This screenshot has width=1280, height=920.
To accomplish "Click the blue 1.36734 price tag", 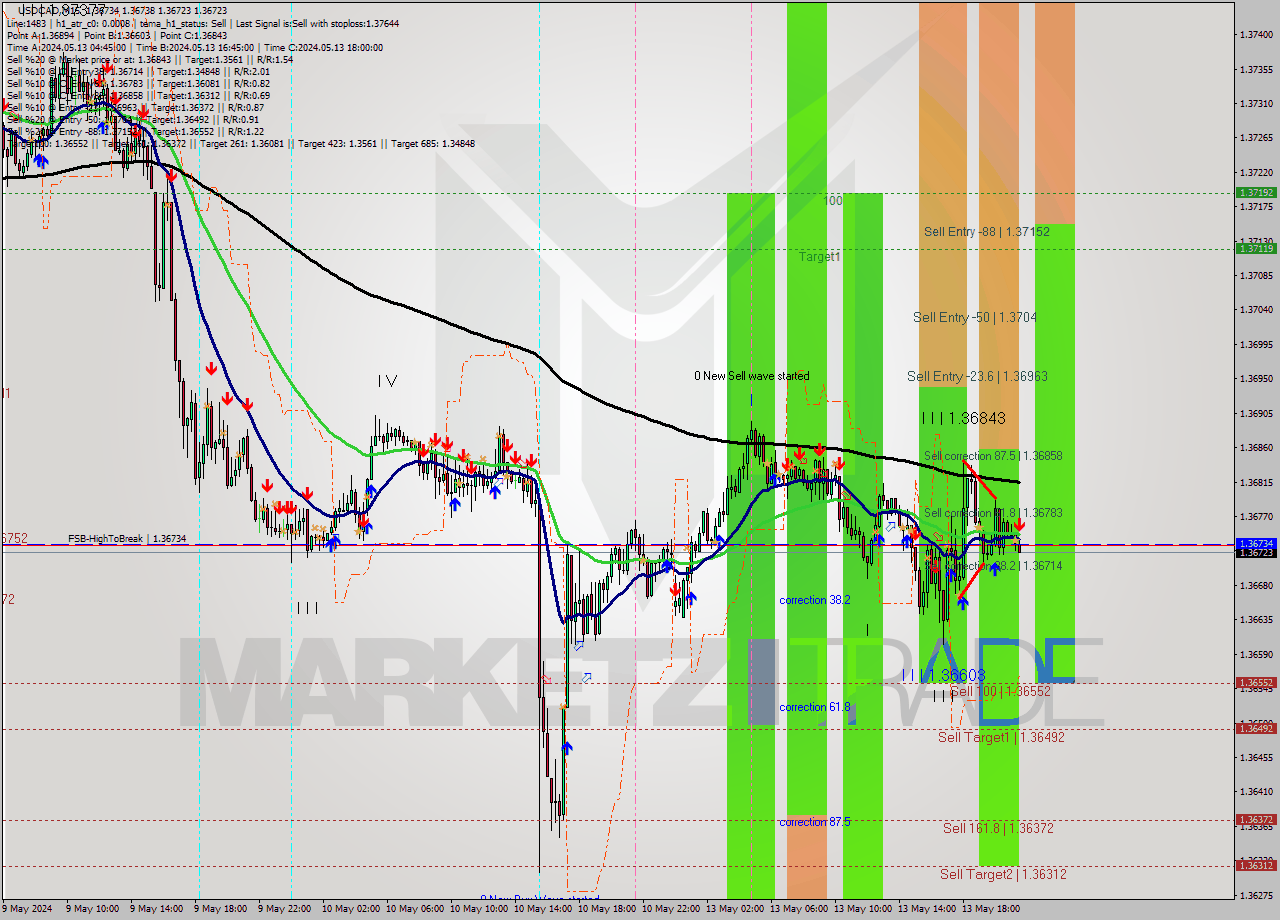I will [1256, 543].
